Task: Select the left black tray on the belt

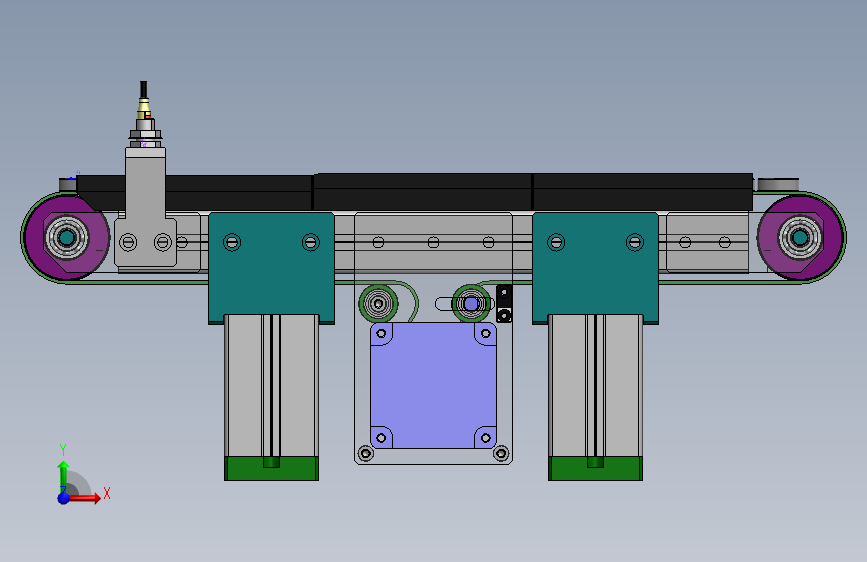Action: click(x=194, y=193)
